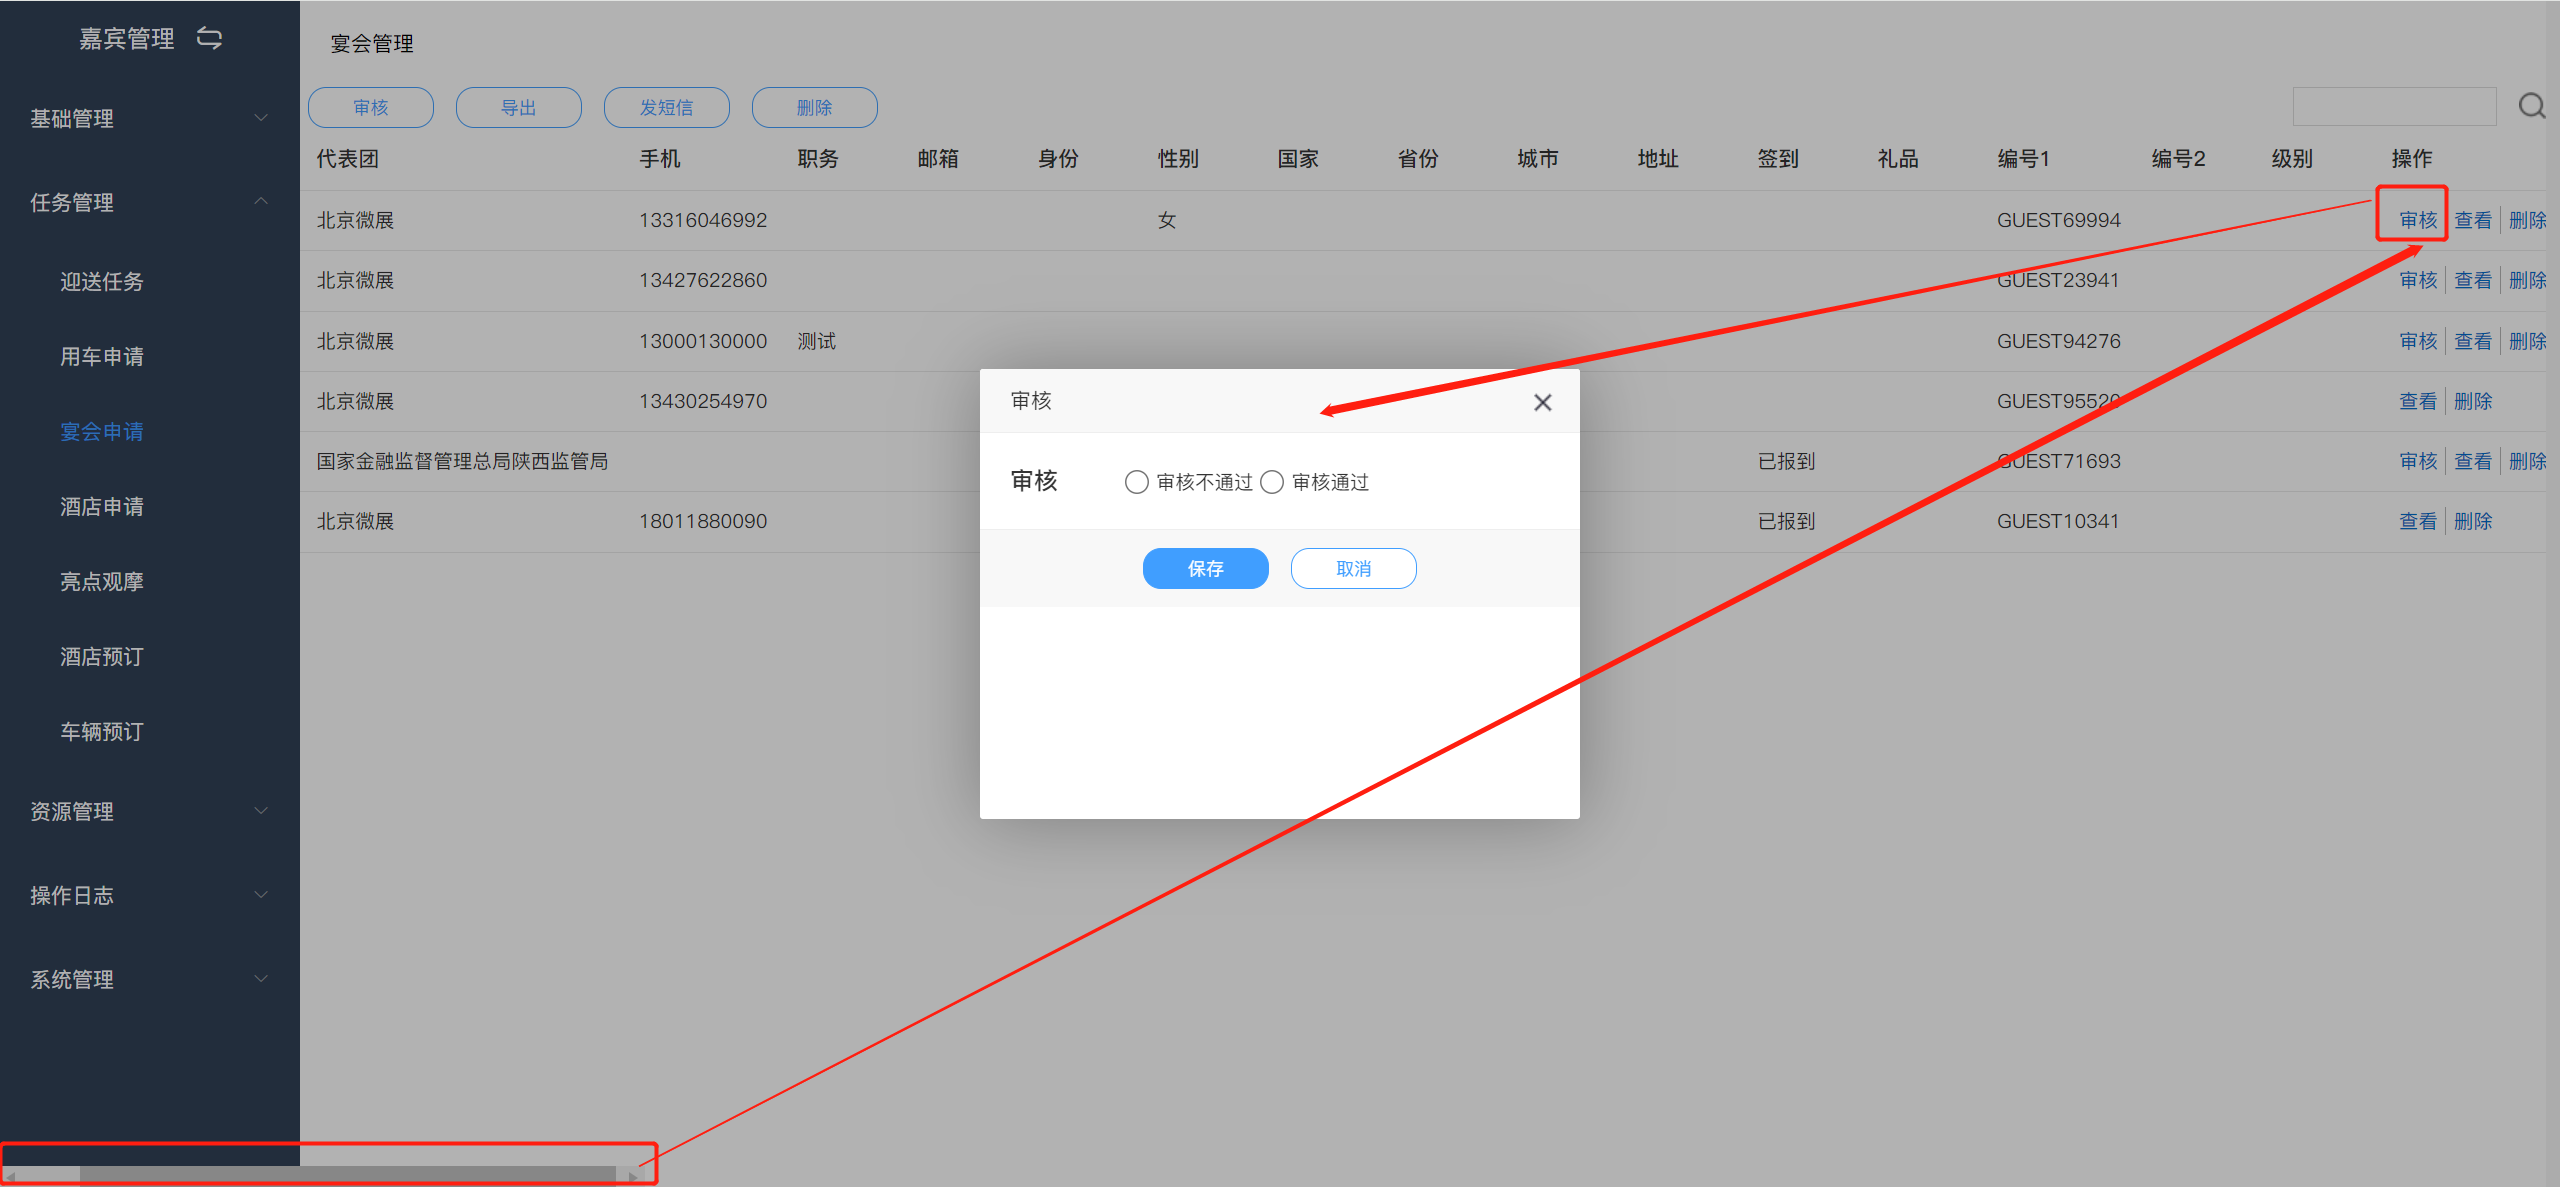Click the switch icon beside 嘉宾管理
The image size is (2560, 1187).
209,38
